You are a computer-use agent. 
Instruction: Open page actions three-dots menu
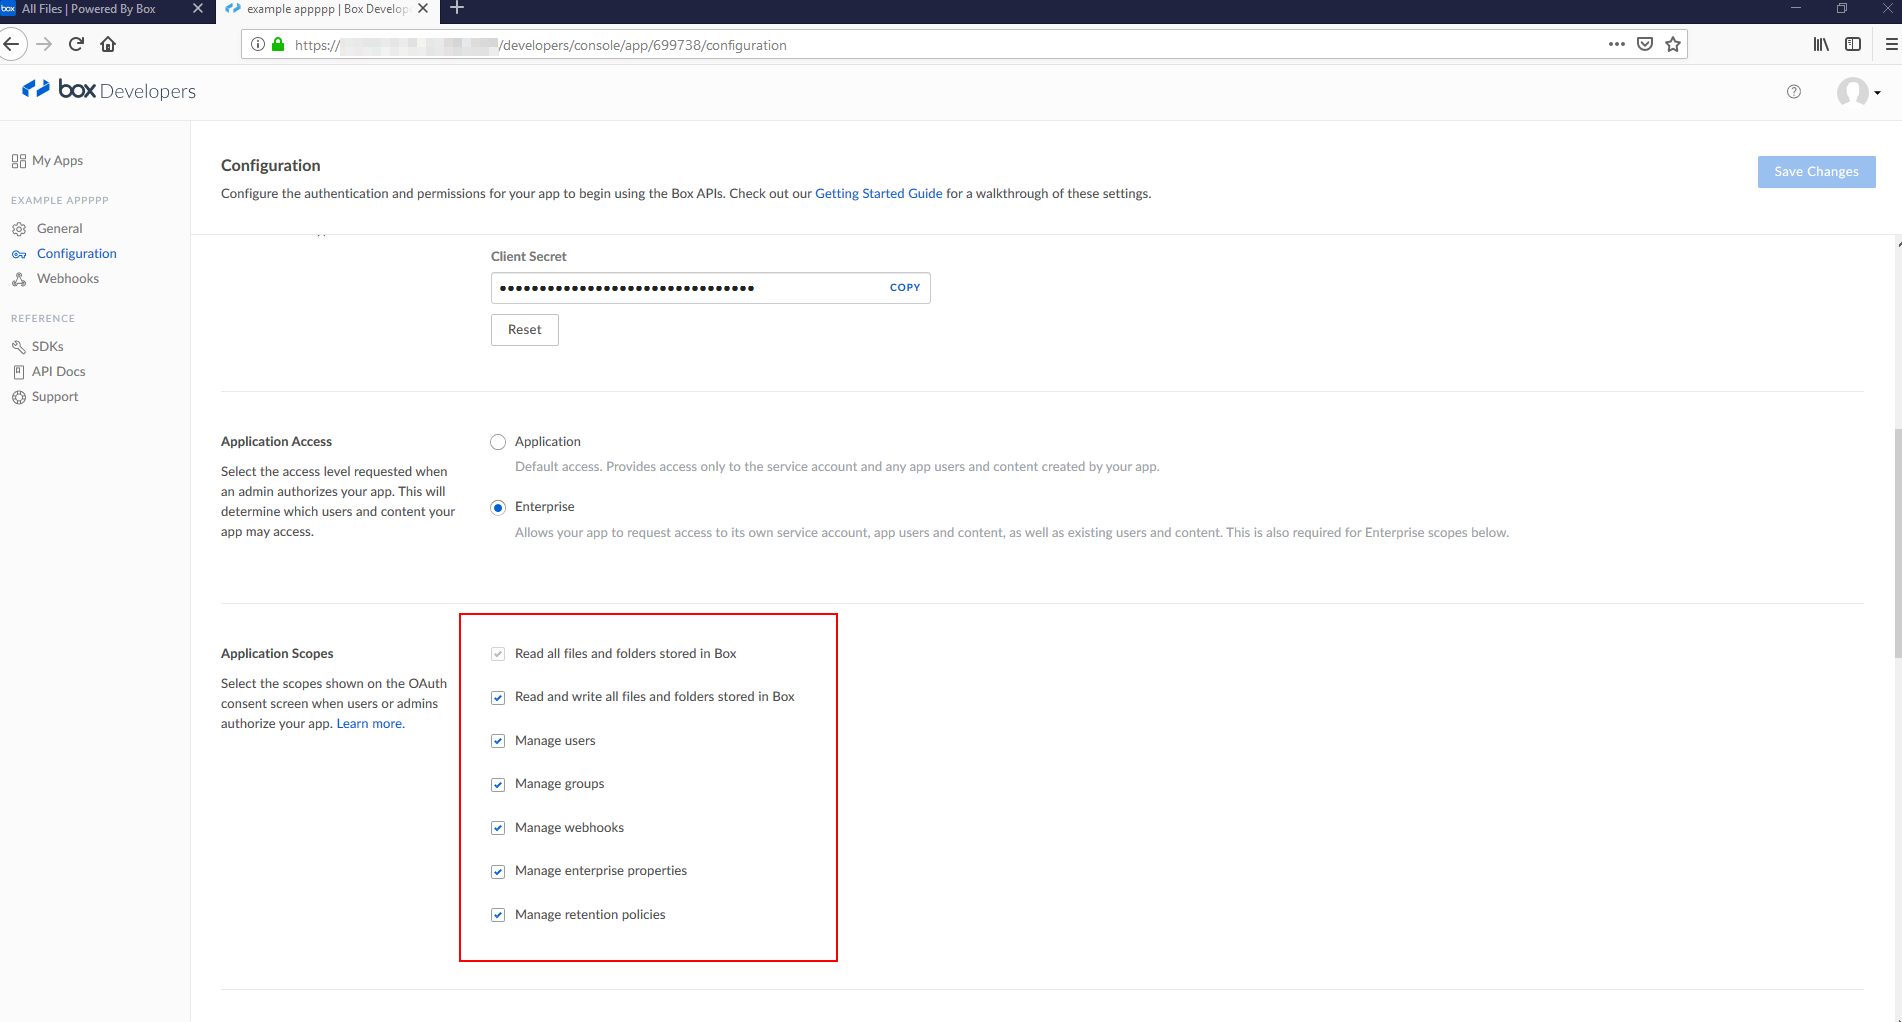click(1616, 44)
